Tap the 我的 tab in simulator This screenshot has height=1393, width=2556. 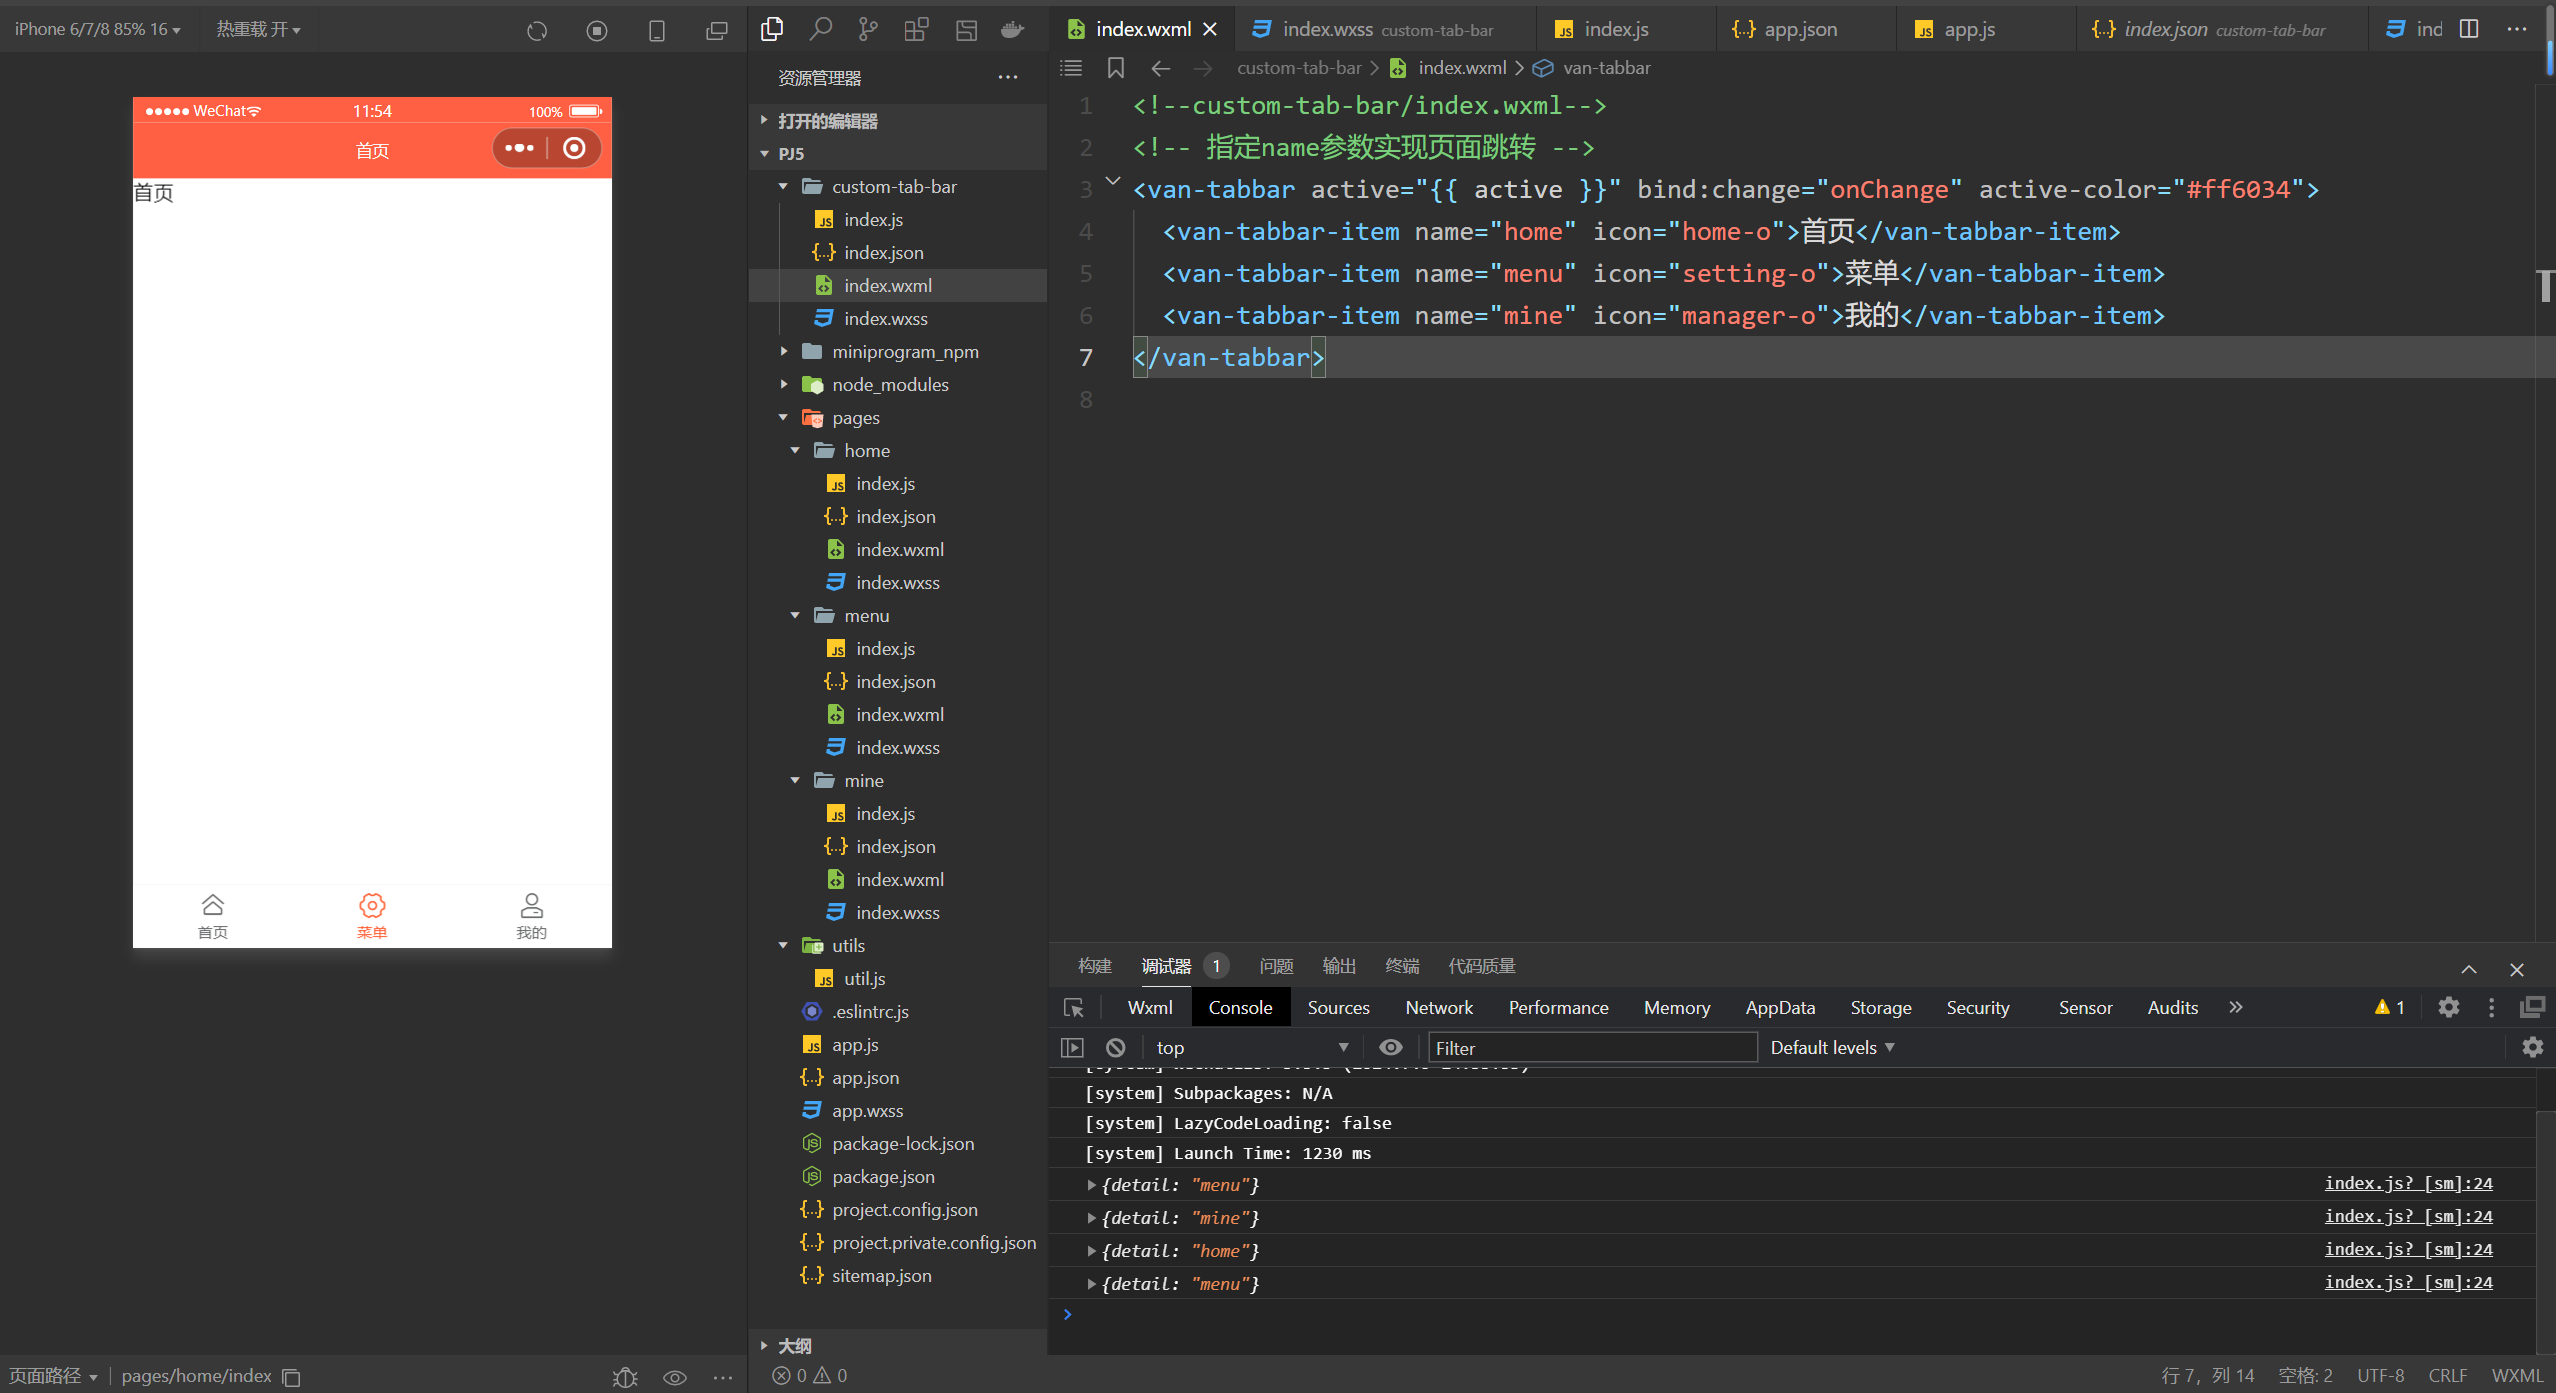pyautogui.click(x=531, y=915)
